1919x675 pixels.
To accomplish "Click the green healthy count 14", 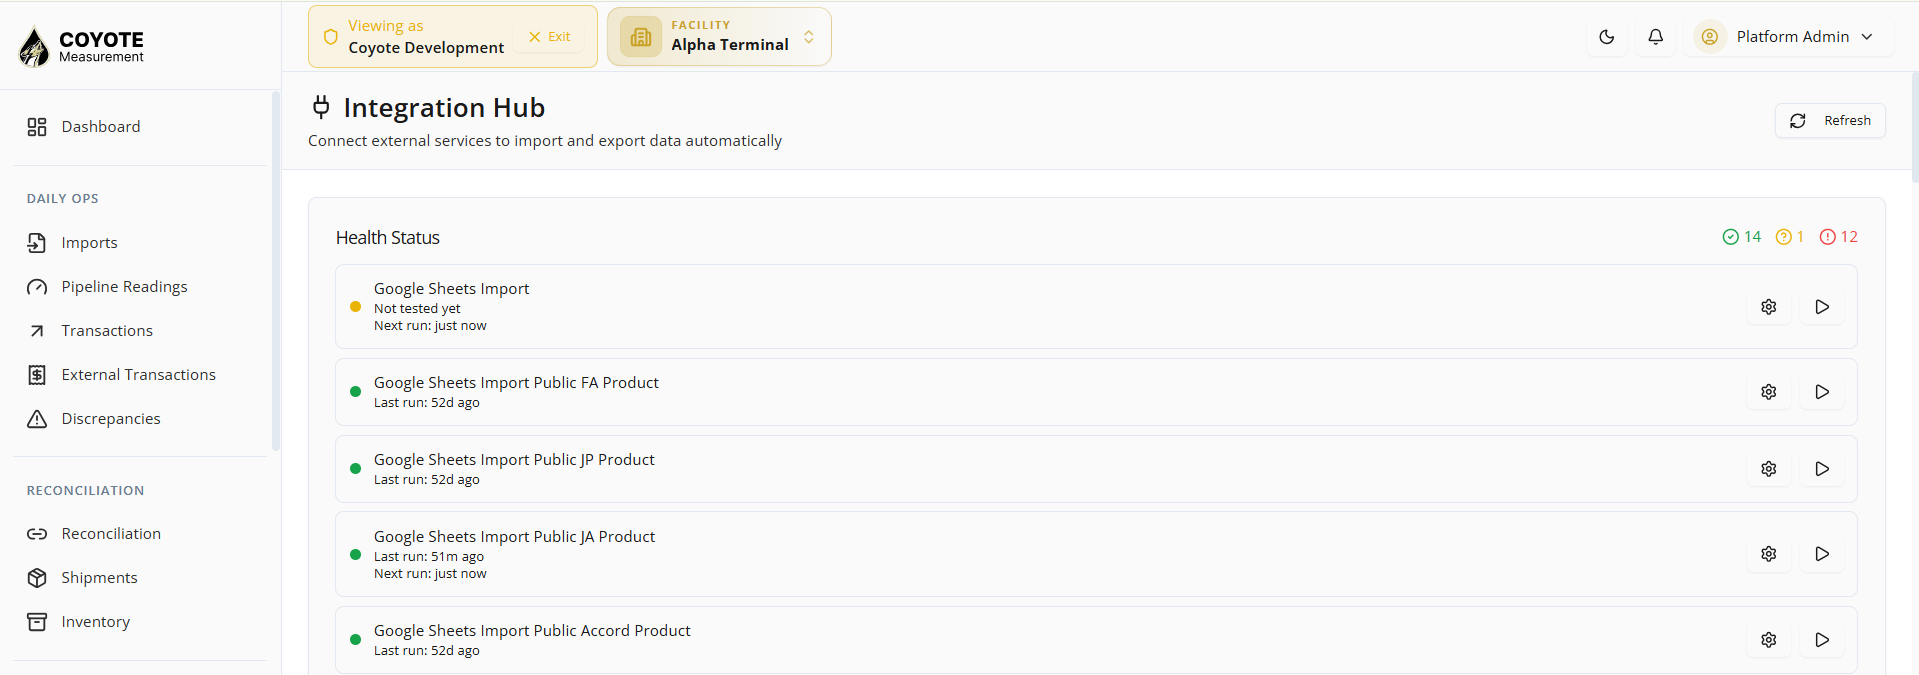I will [1742, 237].
